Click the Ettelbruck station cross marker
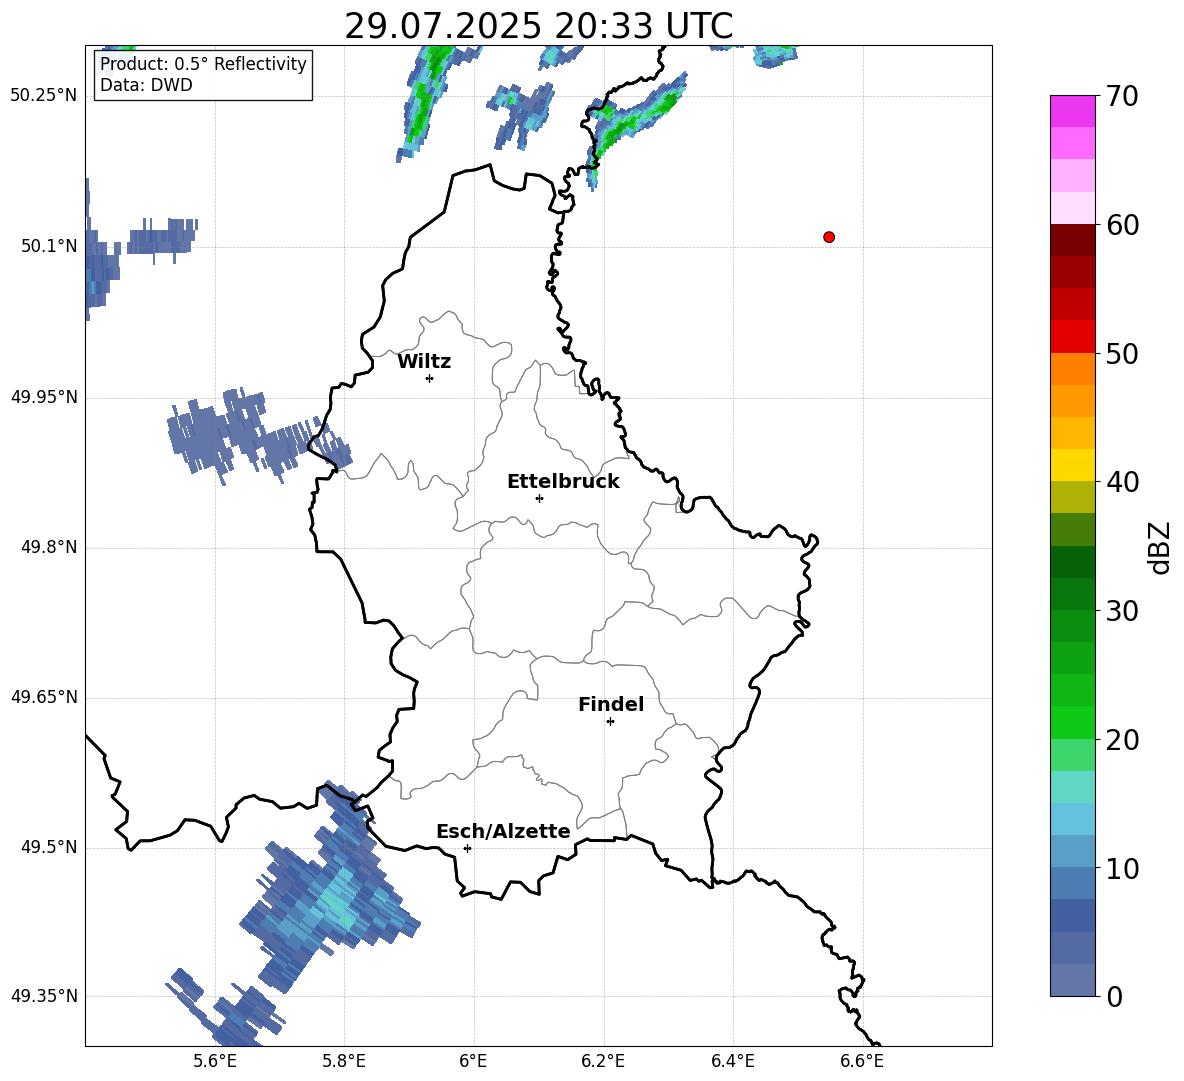The image size is (1184, 1081). [x=539, y=498]
